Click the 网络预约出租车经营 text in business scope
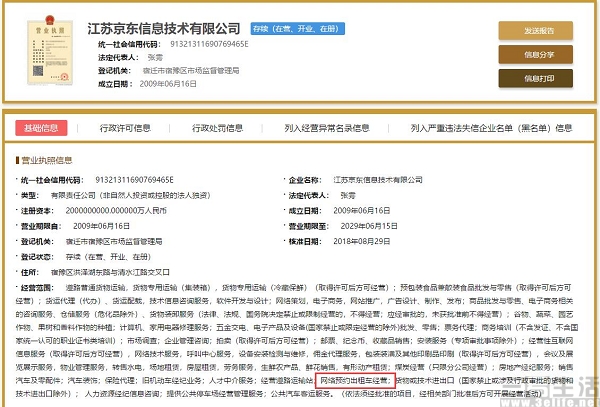Viewport: 600px width, 407px height. 356,380
